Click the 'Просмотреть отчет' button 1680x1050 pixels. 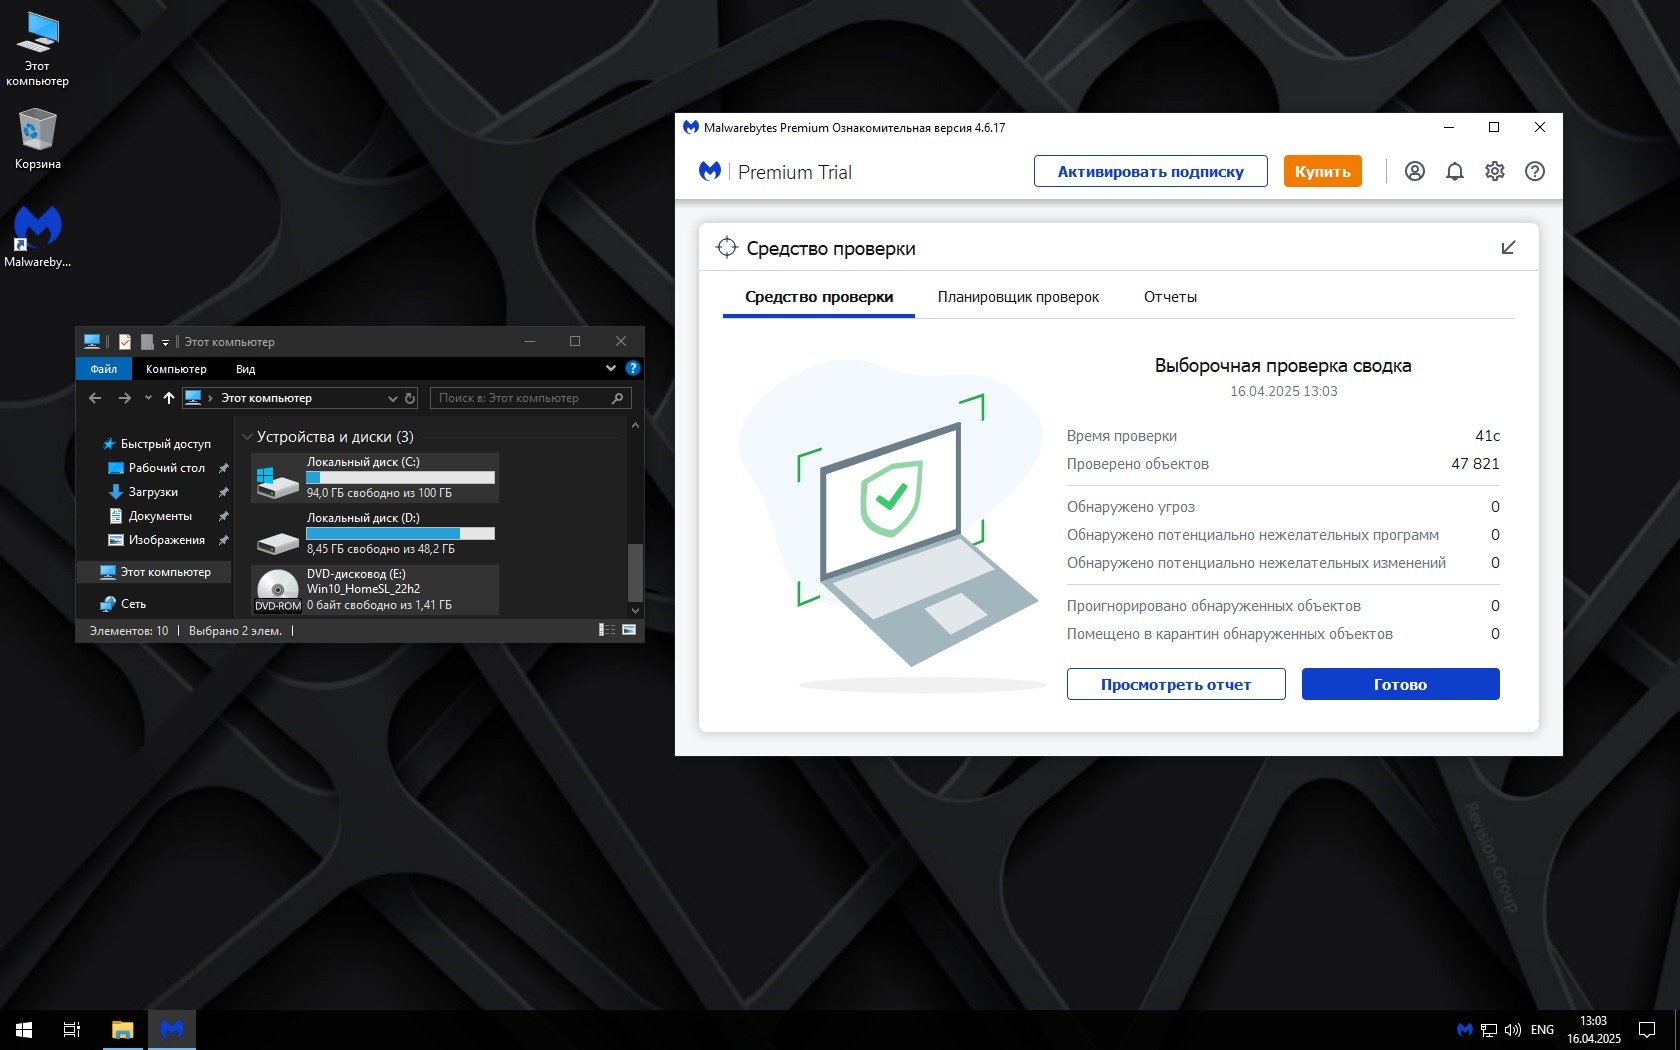(1175, 684)
